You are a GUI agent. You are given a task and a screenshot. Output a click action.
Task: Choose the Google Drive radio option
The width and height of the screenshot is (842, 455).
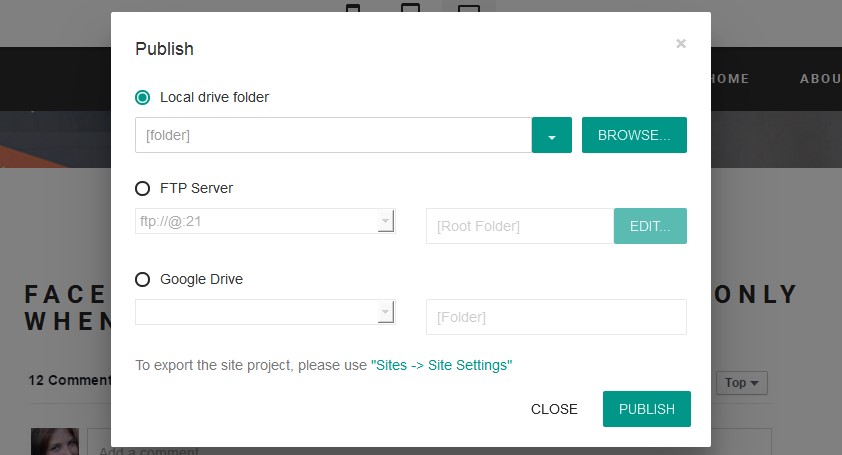(x=142, y=279)
